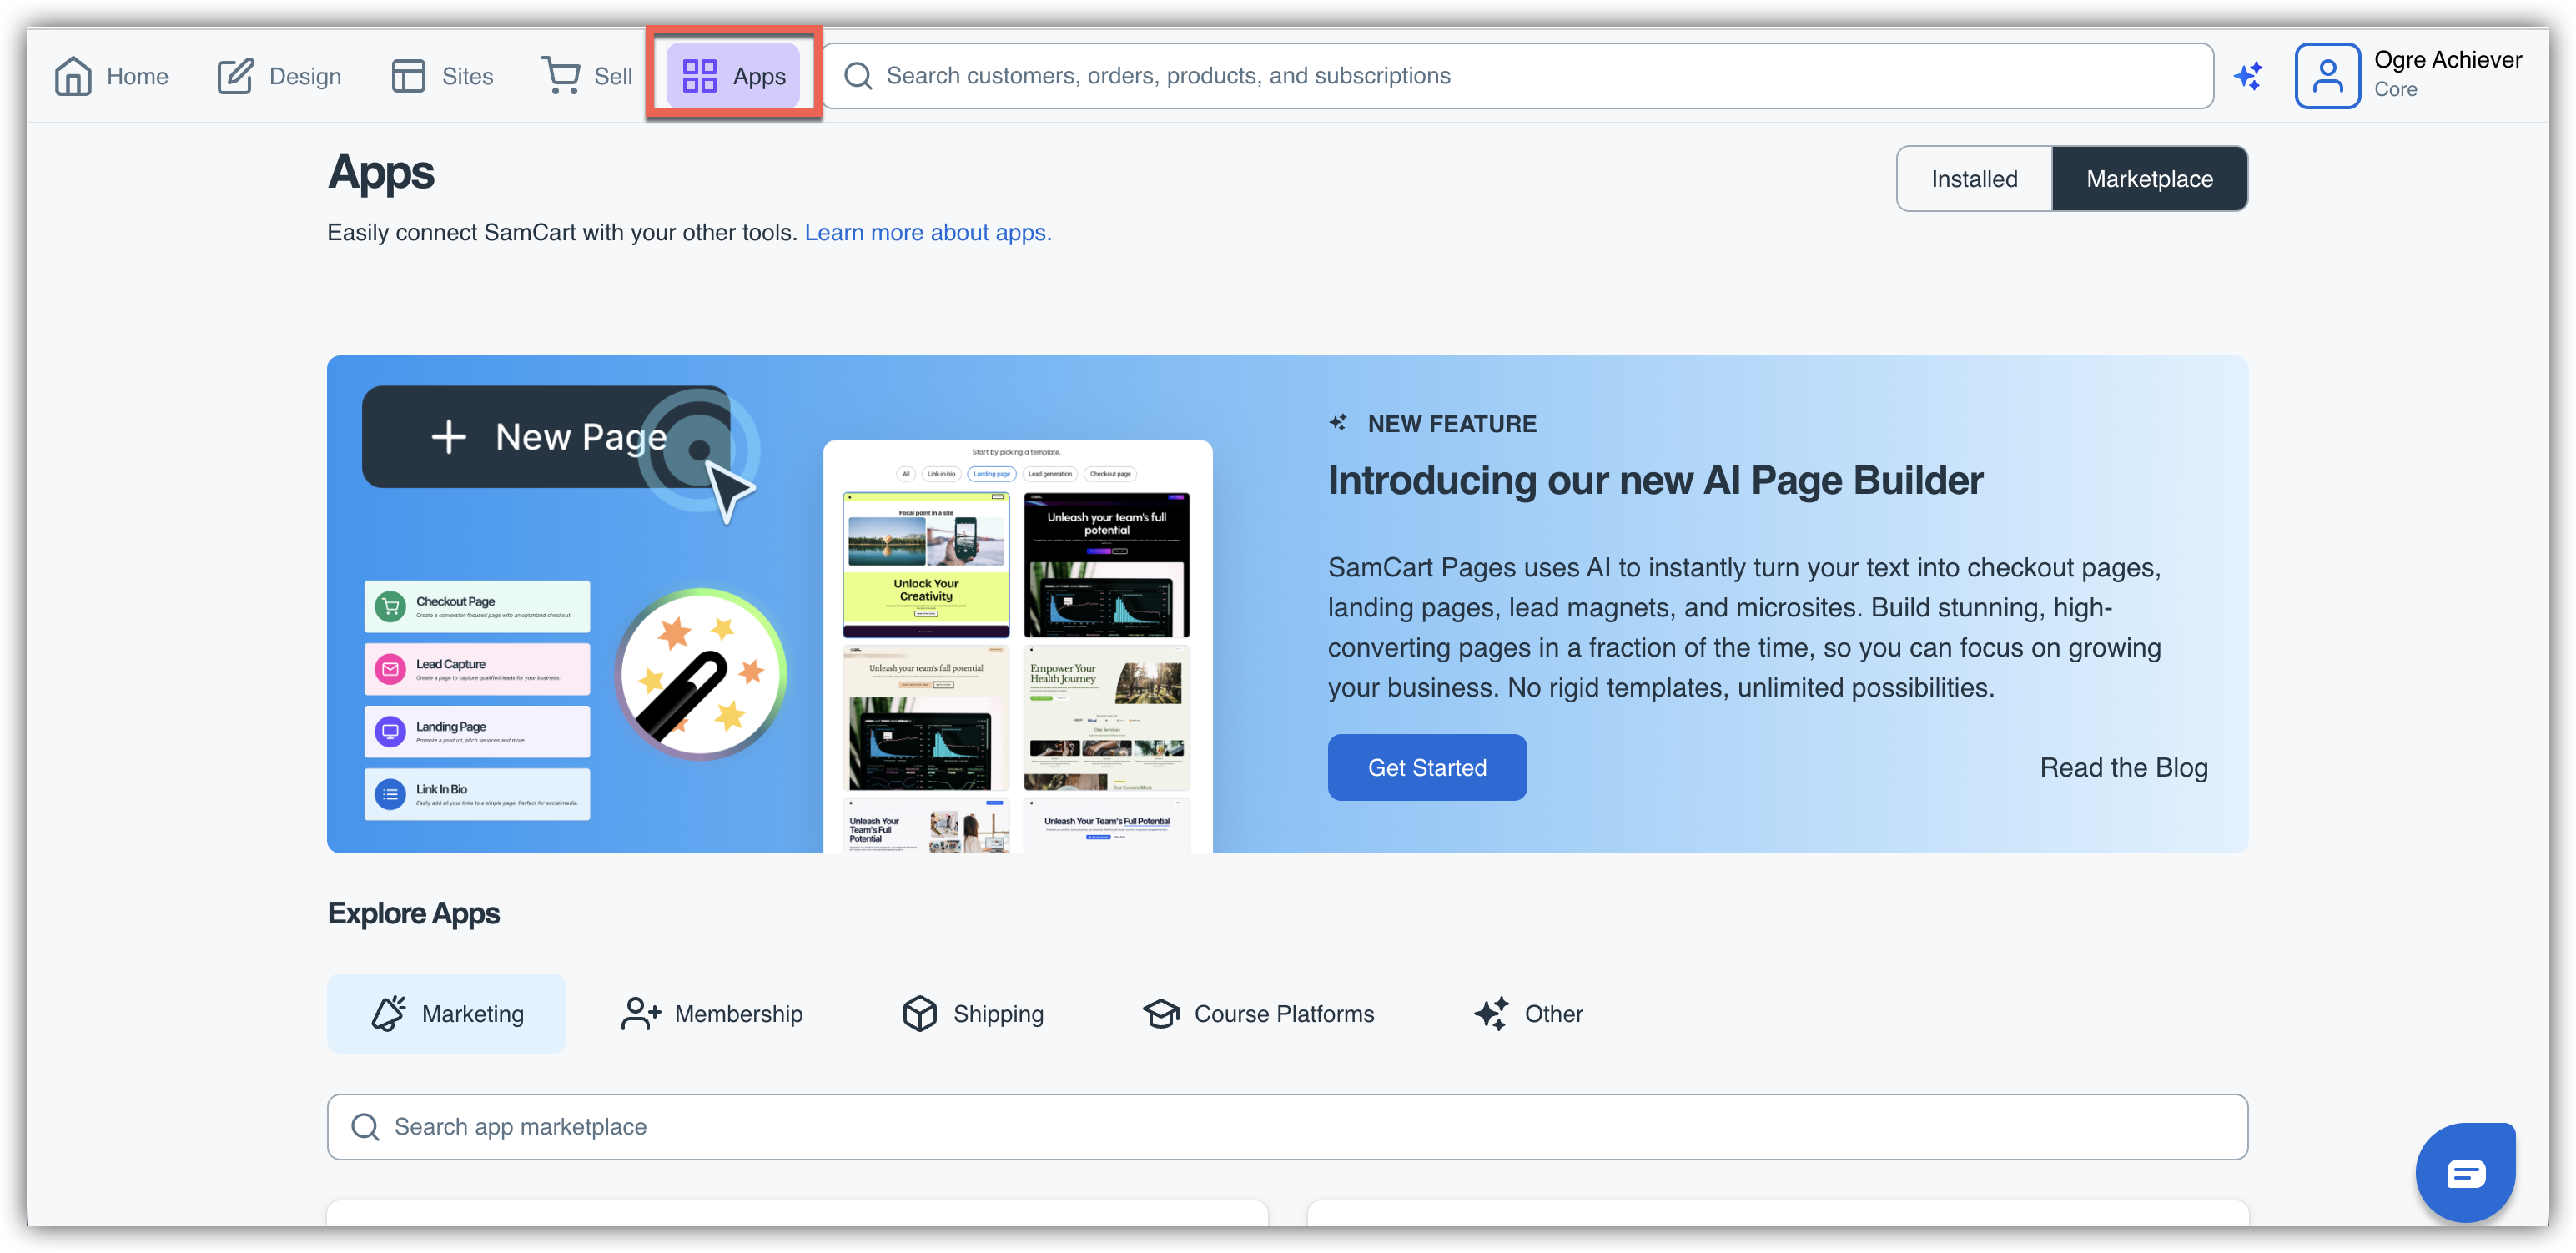2576x1253 pixels.
Task: Open the Read the Blog link
Action: tap(2123, 767)
